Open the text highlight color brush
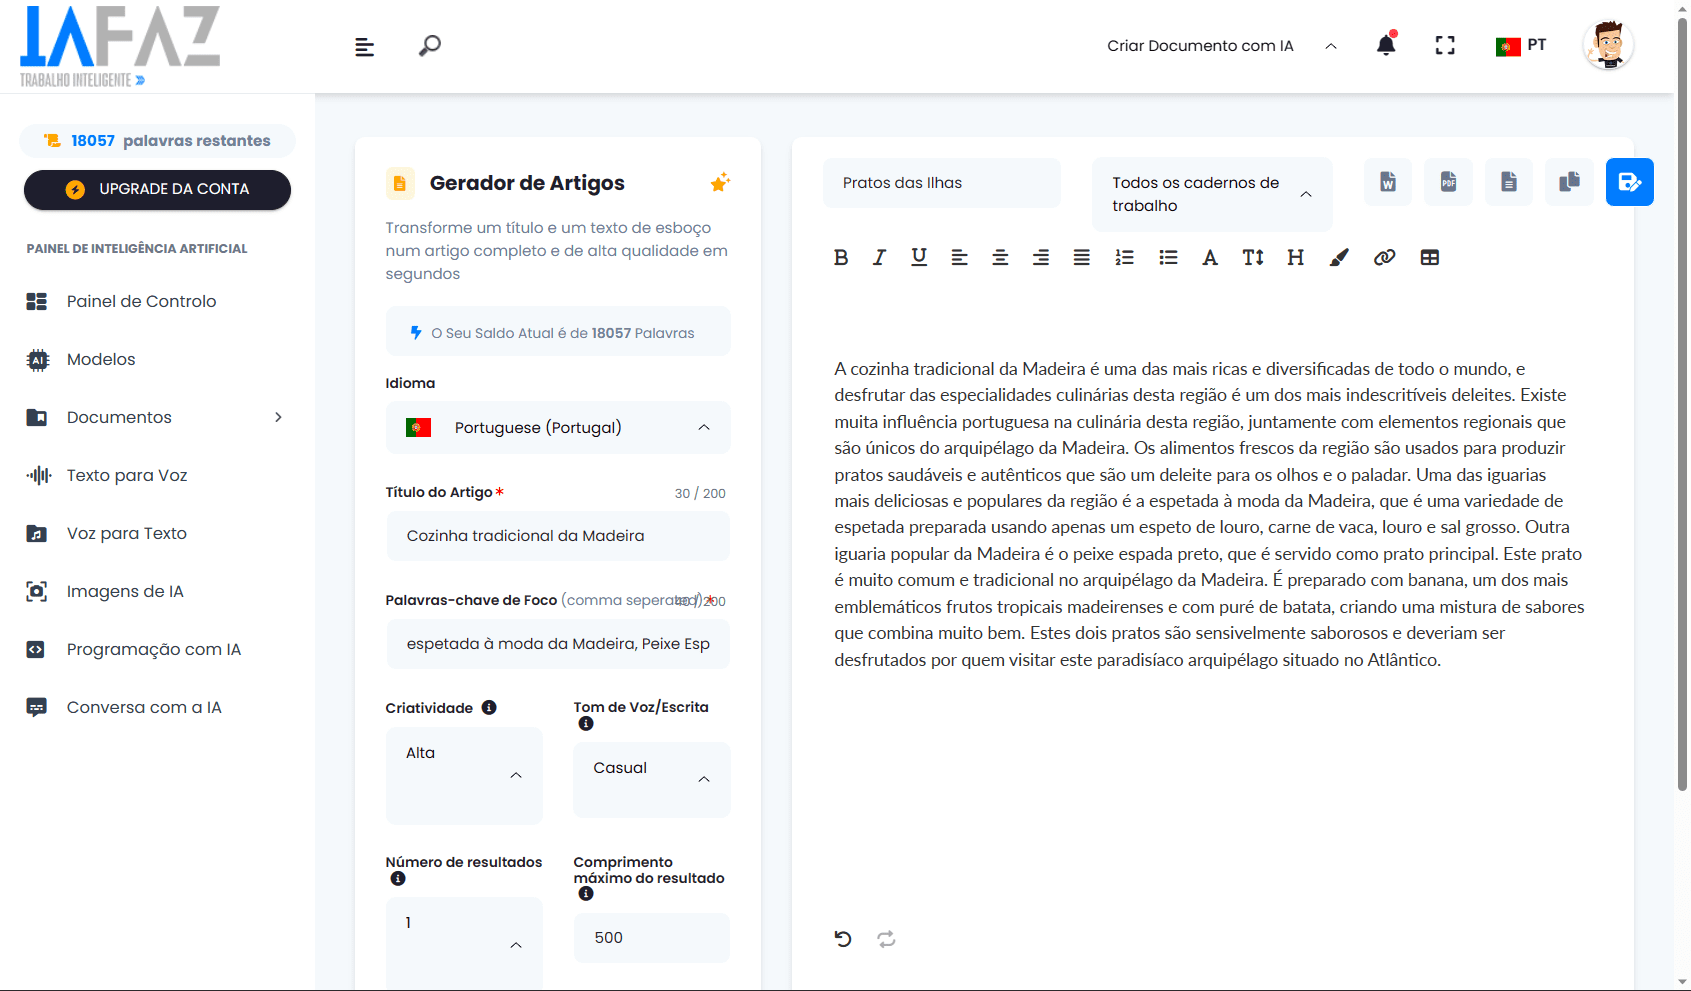This screenshot has width=1691, height=991. click(x=1339, y=258)
